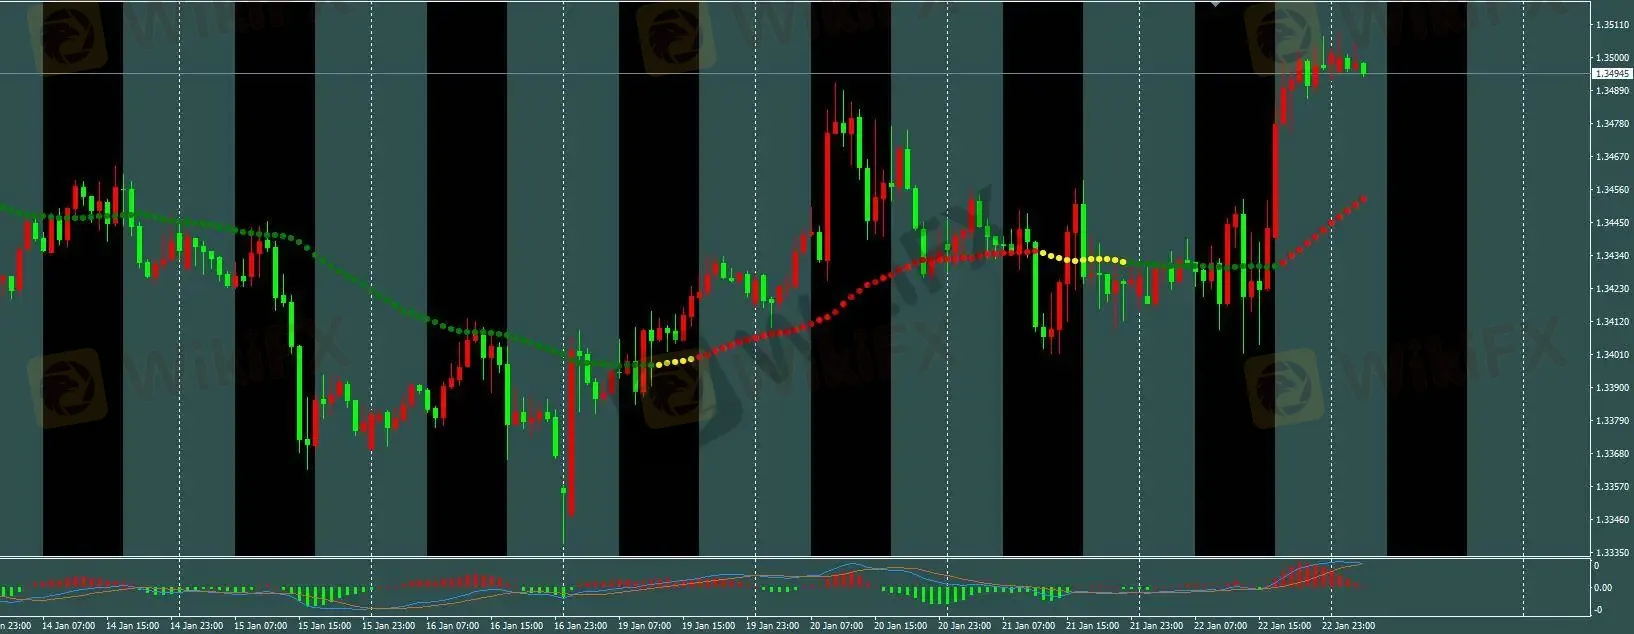Viewport: 1634px width, 634px height.
Task: Select the 19 Jan 07:00 time axis label
Action: point(645,626)
